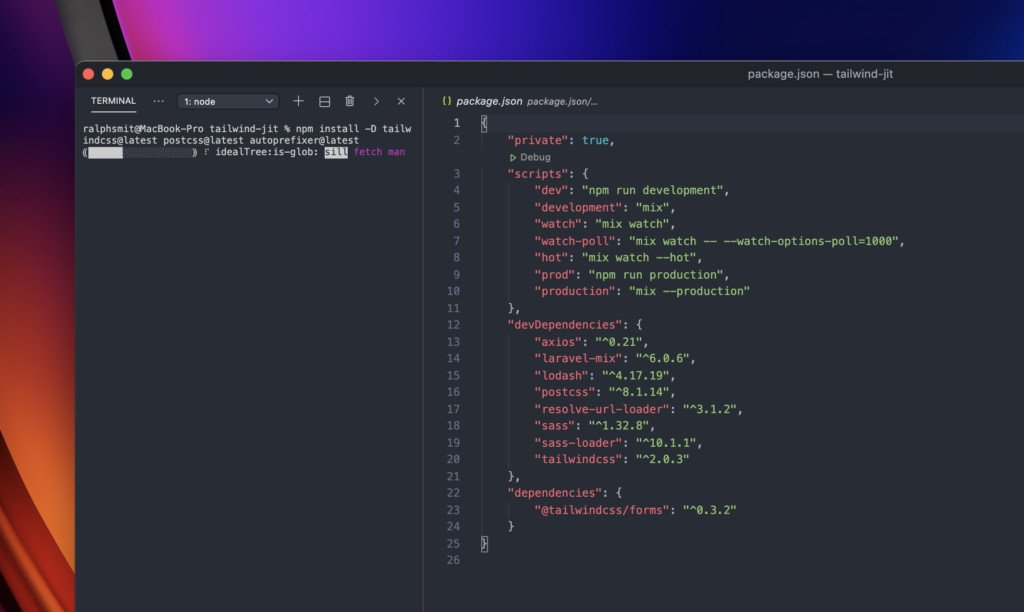Maximize the panel via the chevron icon
This screenshot has width=1024, height=612.
point(376,101)
